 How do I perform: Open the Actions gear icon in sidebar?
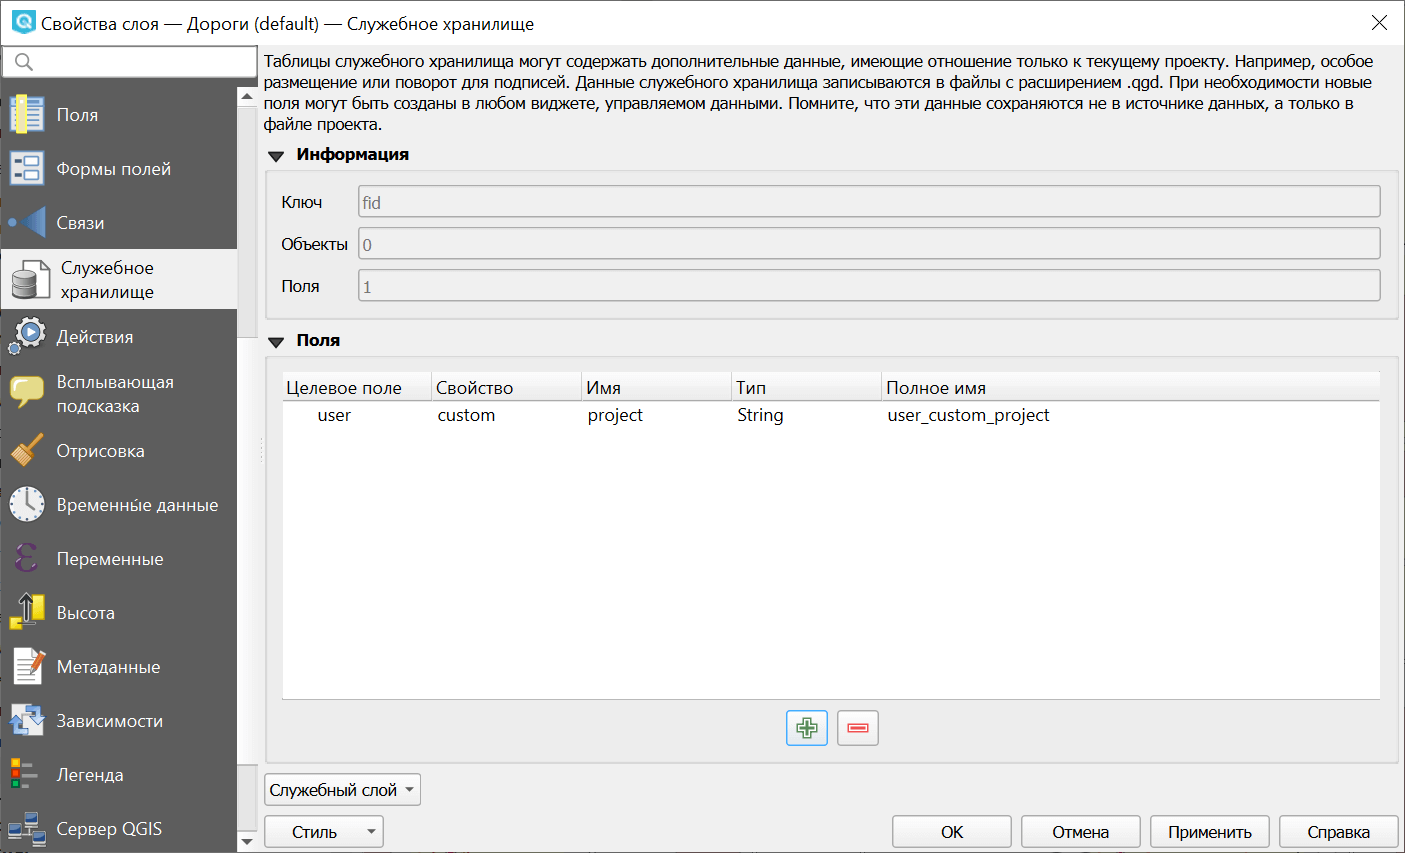(x=27, y=337)
